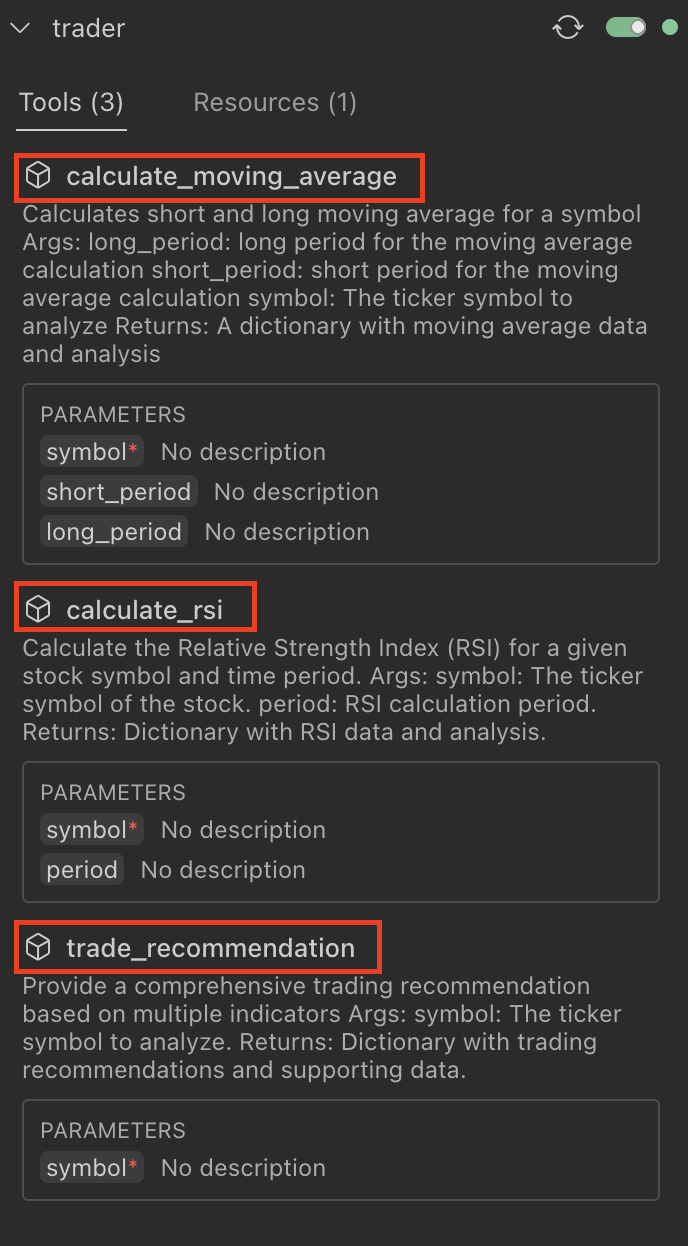Click the long_period parameter chip
The image size is (688, 1246).
click(x=114, y=532)
